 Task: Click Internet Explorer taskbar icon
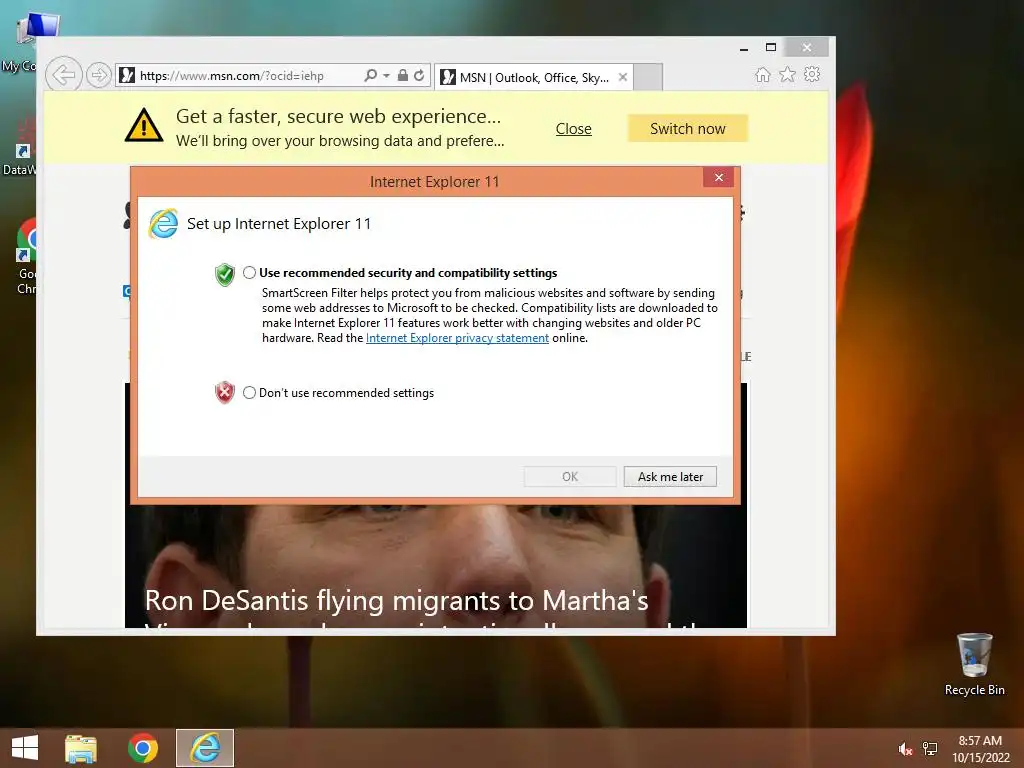click(205, 748)
